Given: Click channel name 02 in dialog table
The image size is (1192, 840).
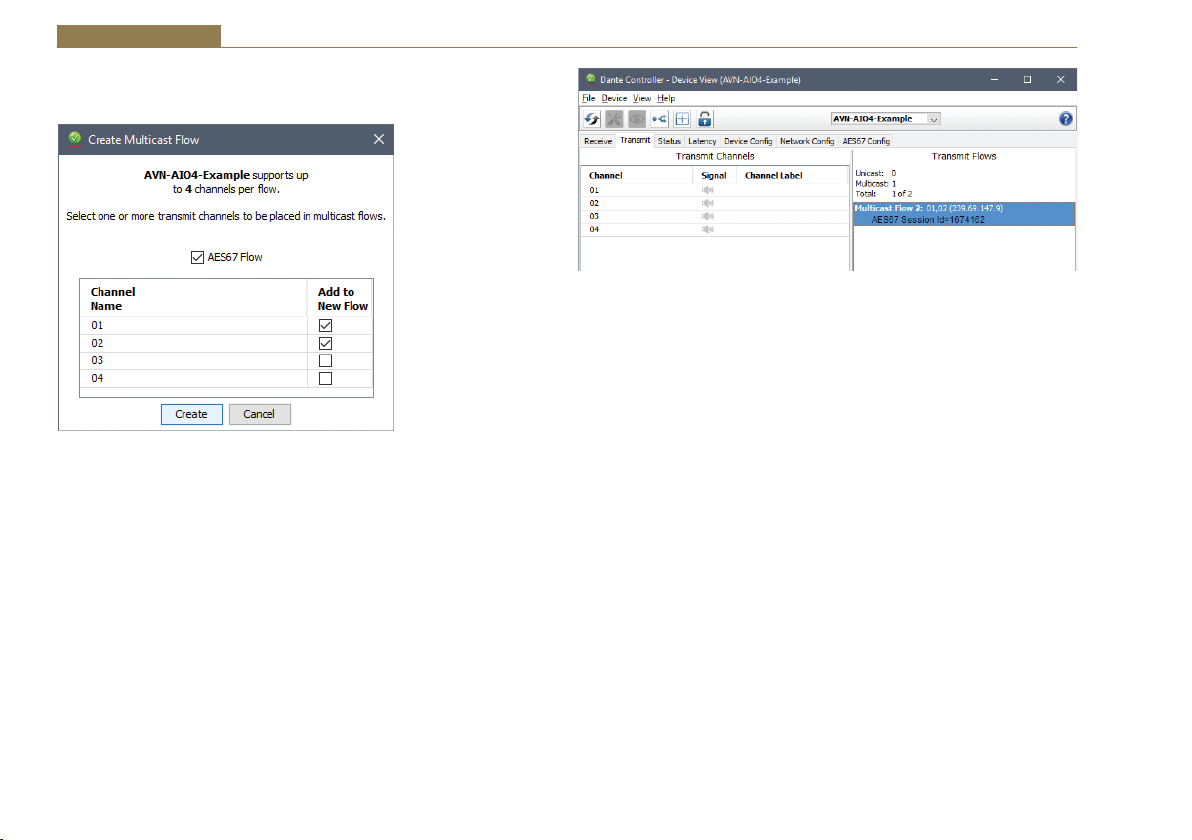Looking at the screenshot, I should coord(97,344).
